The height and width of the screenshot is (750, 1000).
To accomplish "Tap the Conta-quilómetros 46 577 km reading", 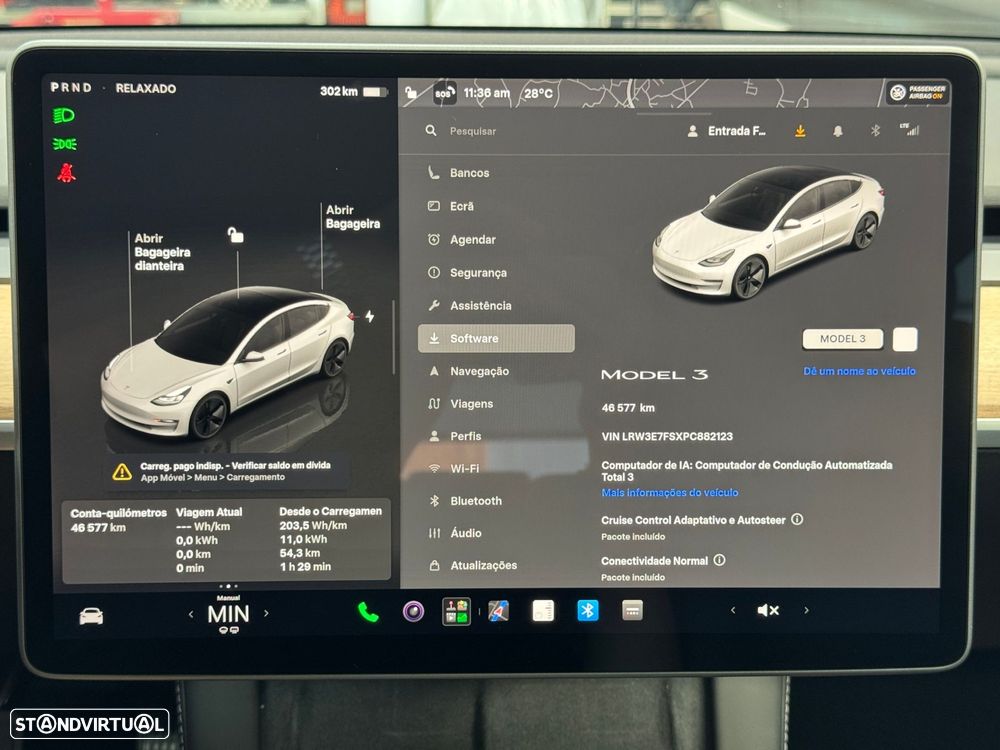I will click(x=118, y=520).
